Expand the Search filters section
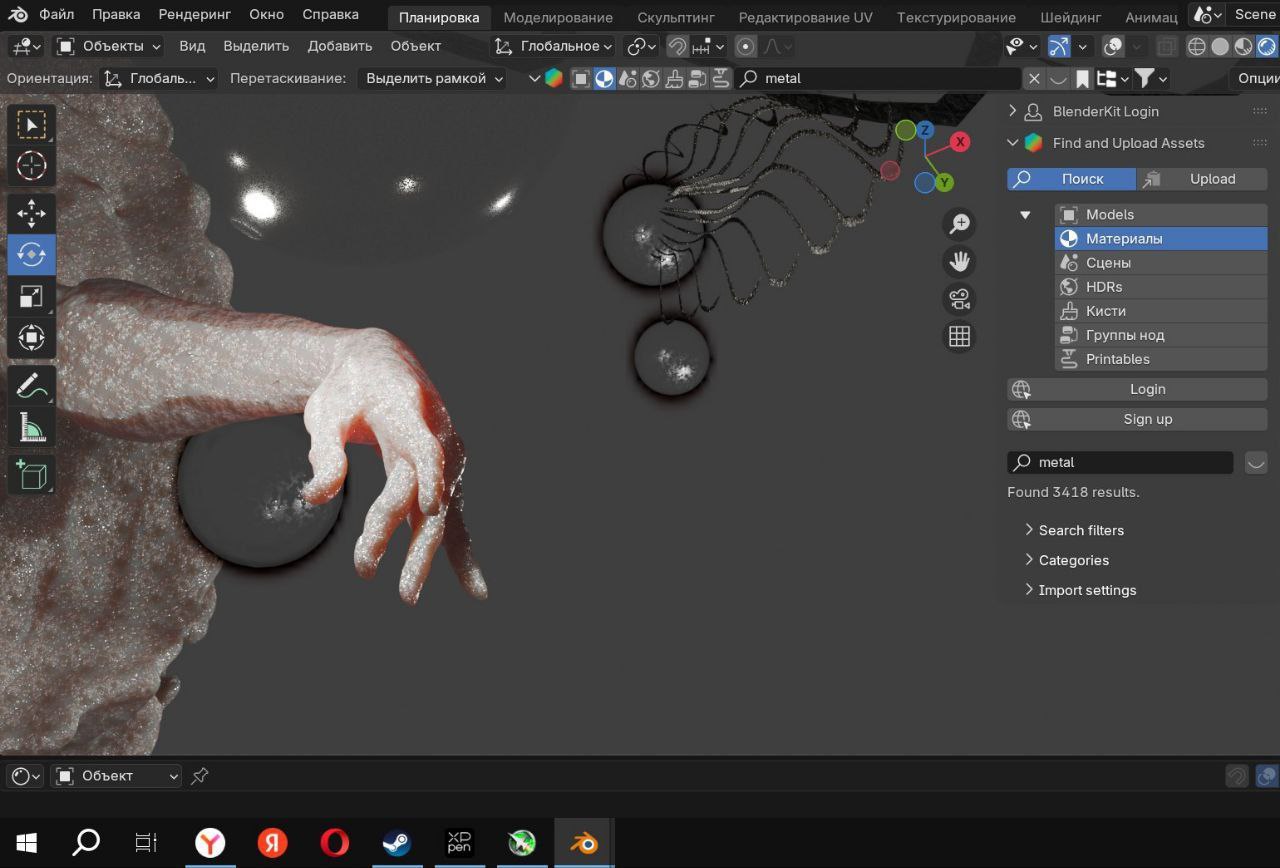The image size is (1280, 868). point(1080,530)
